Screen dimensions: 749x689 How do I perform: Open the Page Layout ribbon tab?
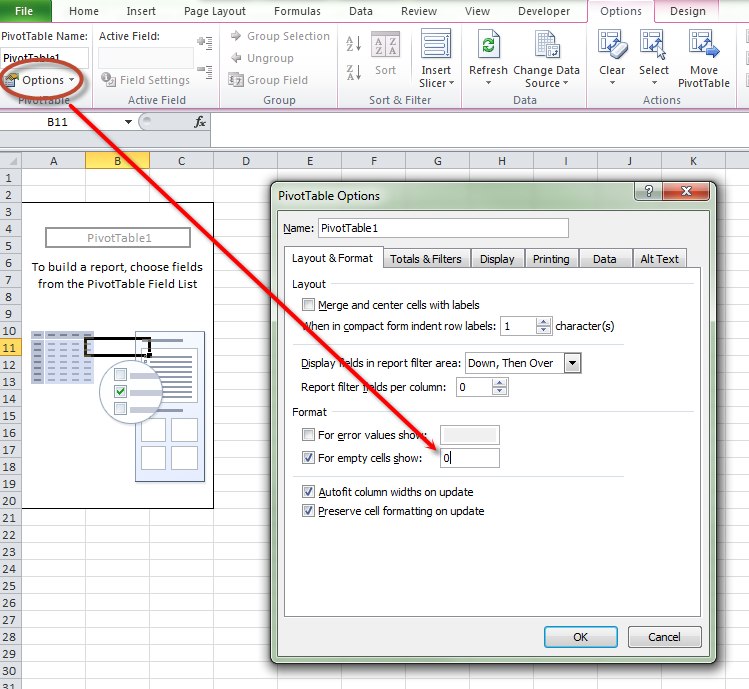pyautogui.click(x=214, y=11)
